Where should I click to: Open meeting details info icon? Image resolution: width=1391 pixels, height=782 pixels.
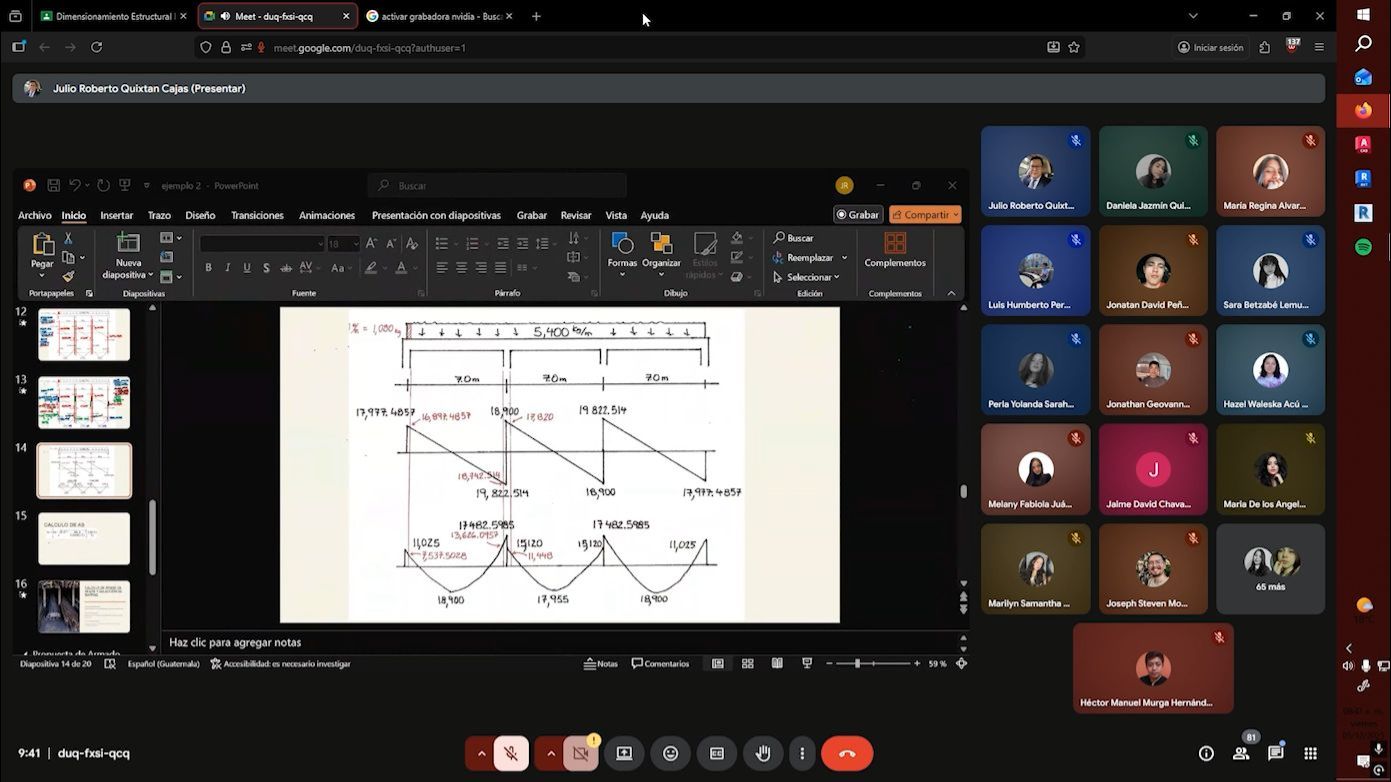pyautogui.click(x=1206, y=753)
